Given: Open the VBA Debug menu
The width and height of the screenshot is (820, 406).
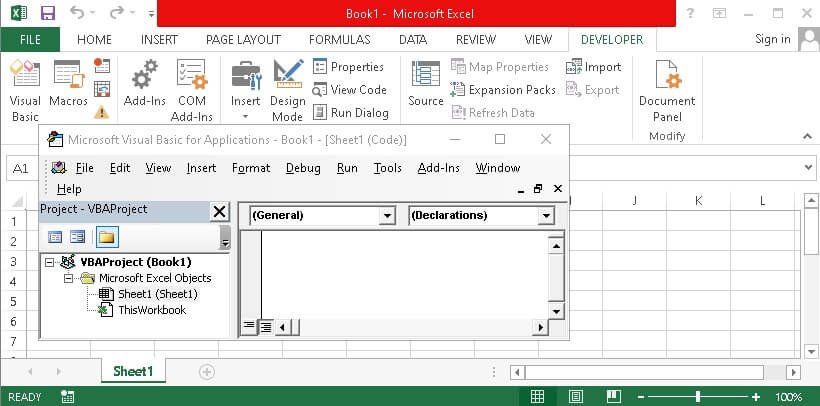Looking at the screenshot, I should [303, 168].
